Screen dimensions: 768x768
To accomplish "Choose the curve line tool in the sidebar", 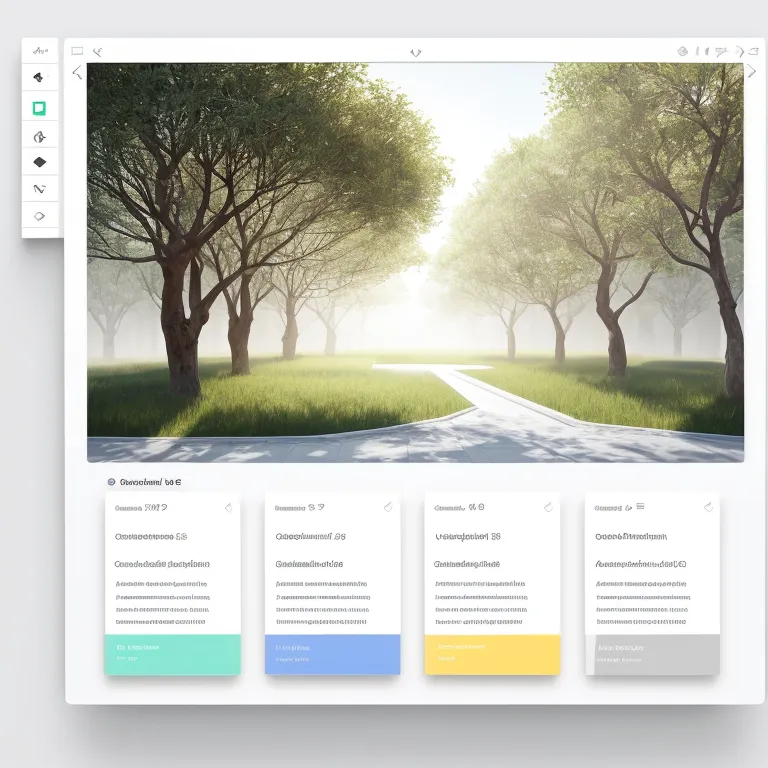I will (x=40, y=189).
